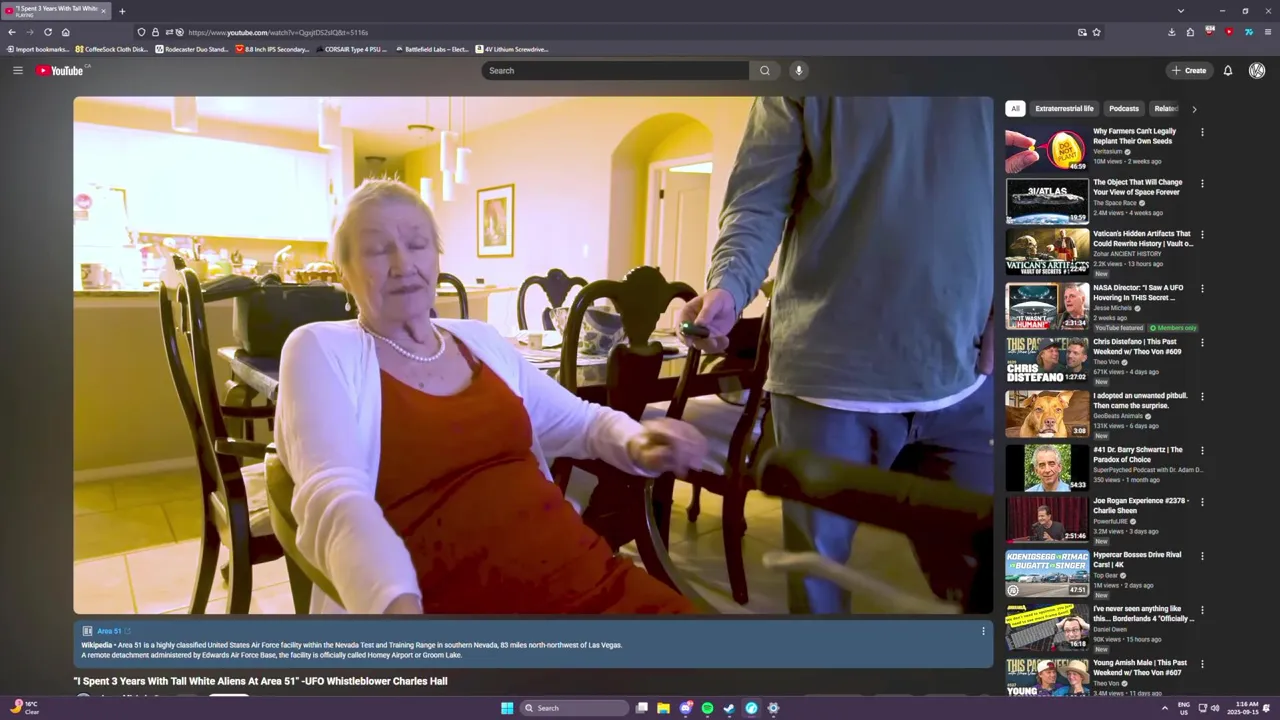The image size is (1280, 720).
Task: Open Paradox of Choice video thumbnail
Action: [x=1047, y=468]
